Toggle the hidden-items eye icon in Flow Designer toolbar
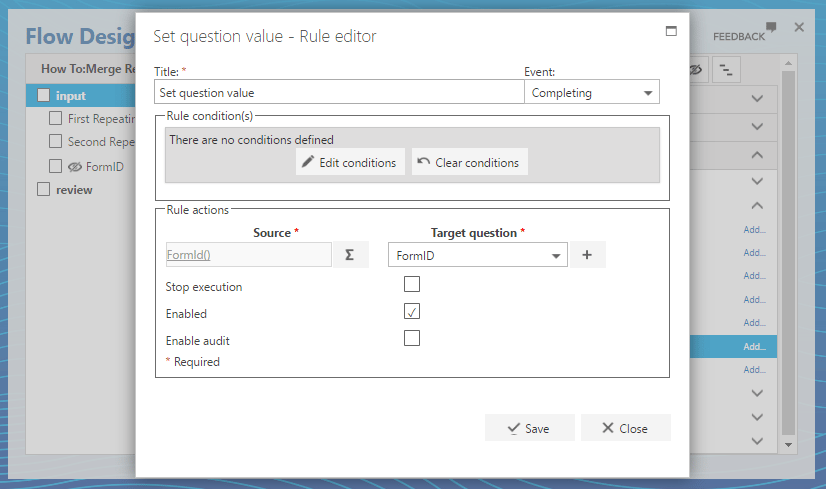Viewport: 826px width, 489px height. pos(696,70)
